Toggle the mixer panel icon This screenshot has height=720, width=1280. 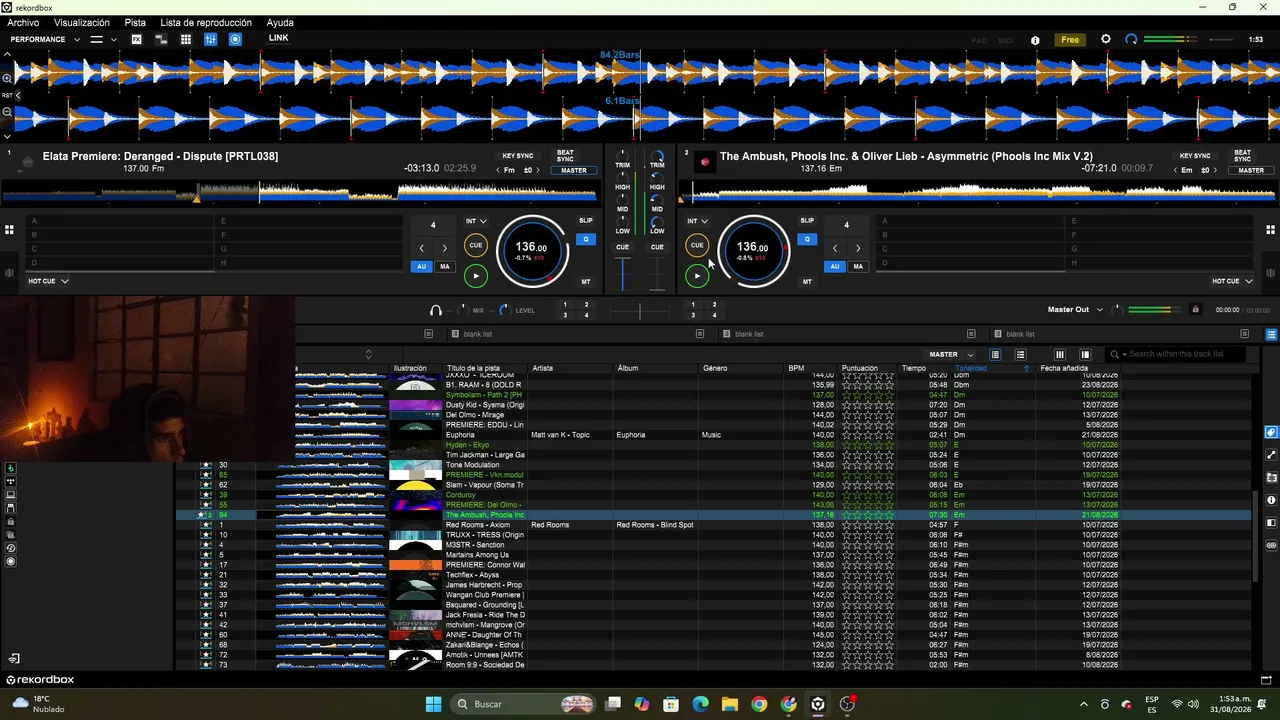click(x=211, y=39)
